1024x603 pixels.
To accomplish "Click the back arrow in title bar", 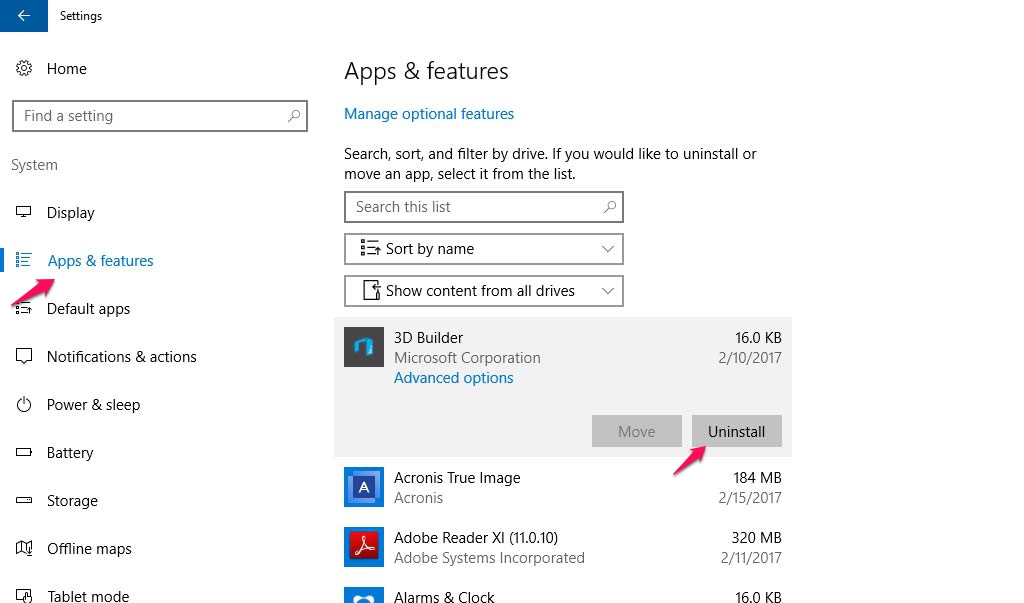I will point(23,16).
